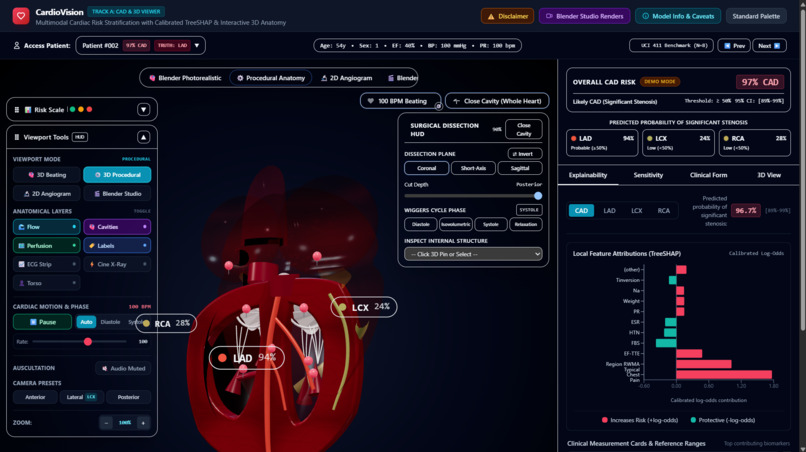Toggle the Perfusion anatomical layer
Viewport: 806px width, 452px height.
point(47,246)
